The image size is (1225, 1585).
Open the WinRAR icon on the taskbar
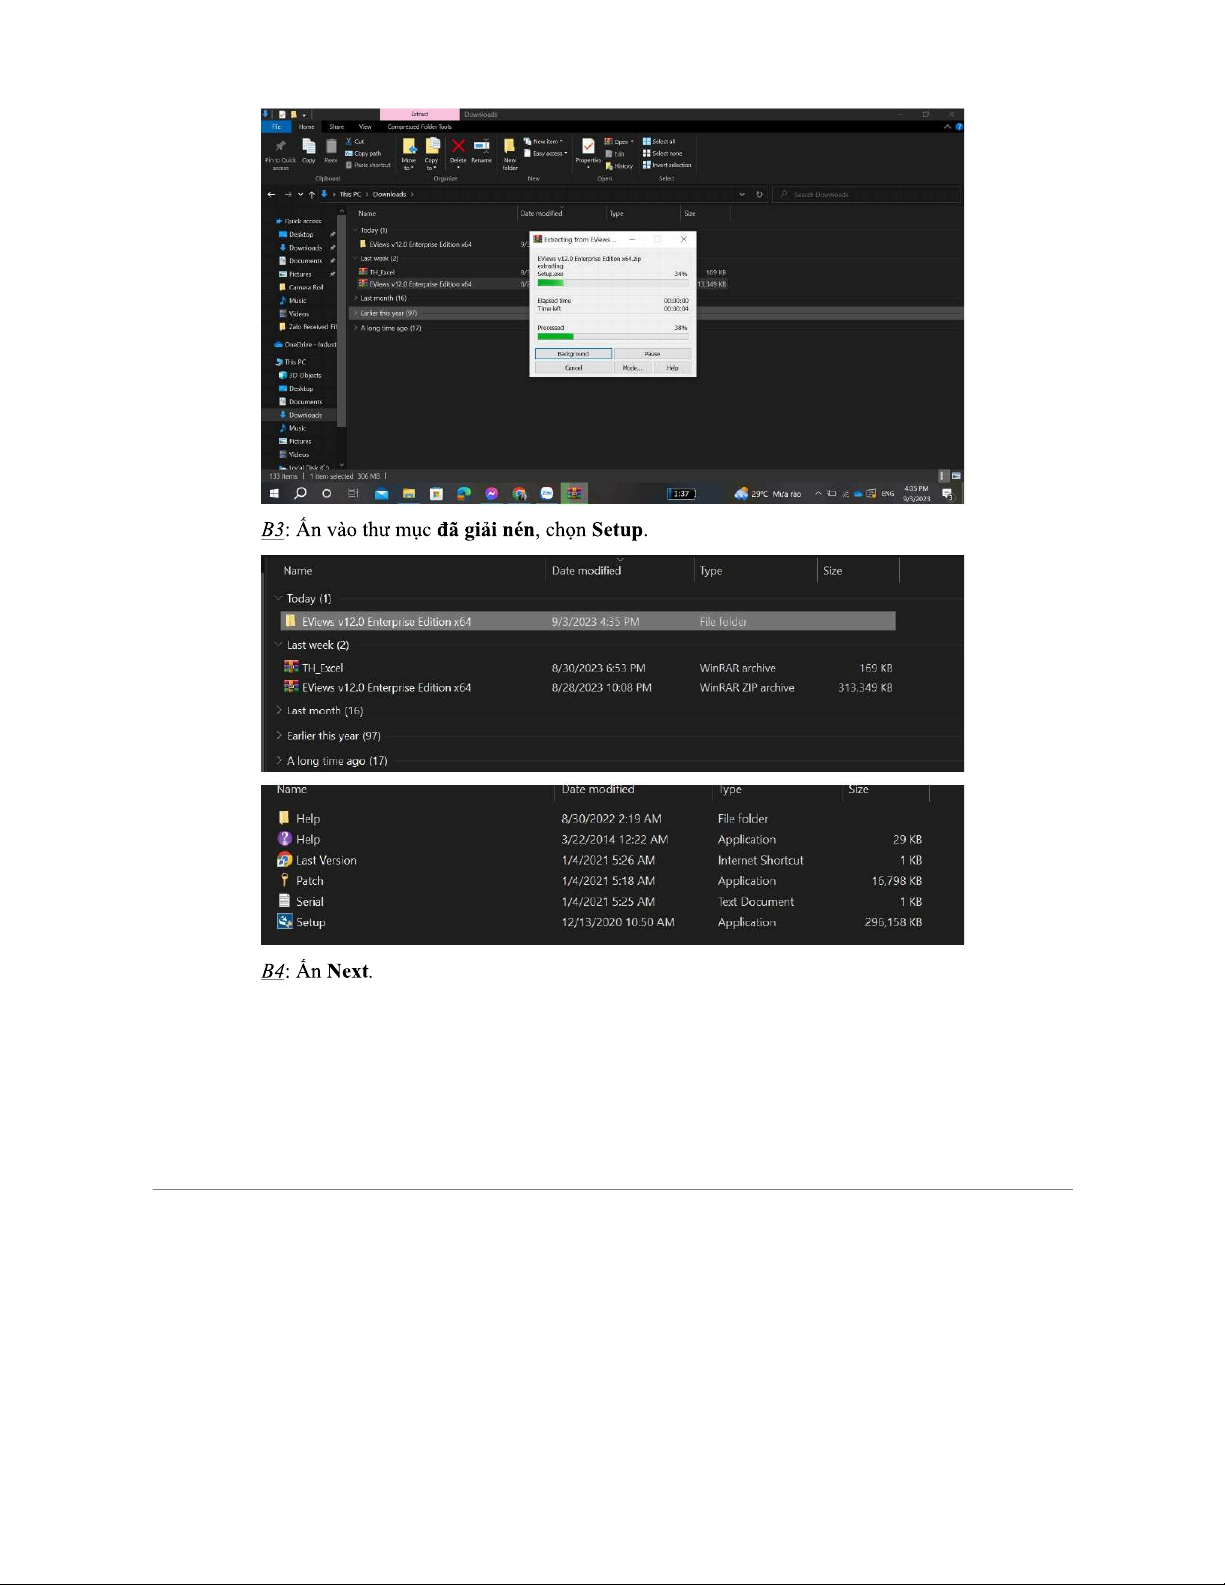(574, 493)
